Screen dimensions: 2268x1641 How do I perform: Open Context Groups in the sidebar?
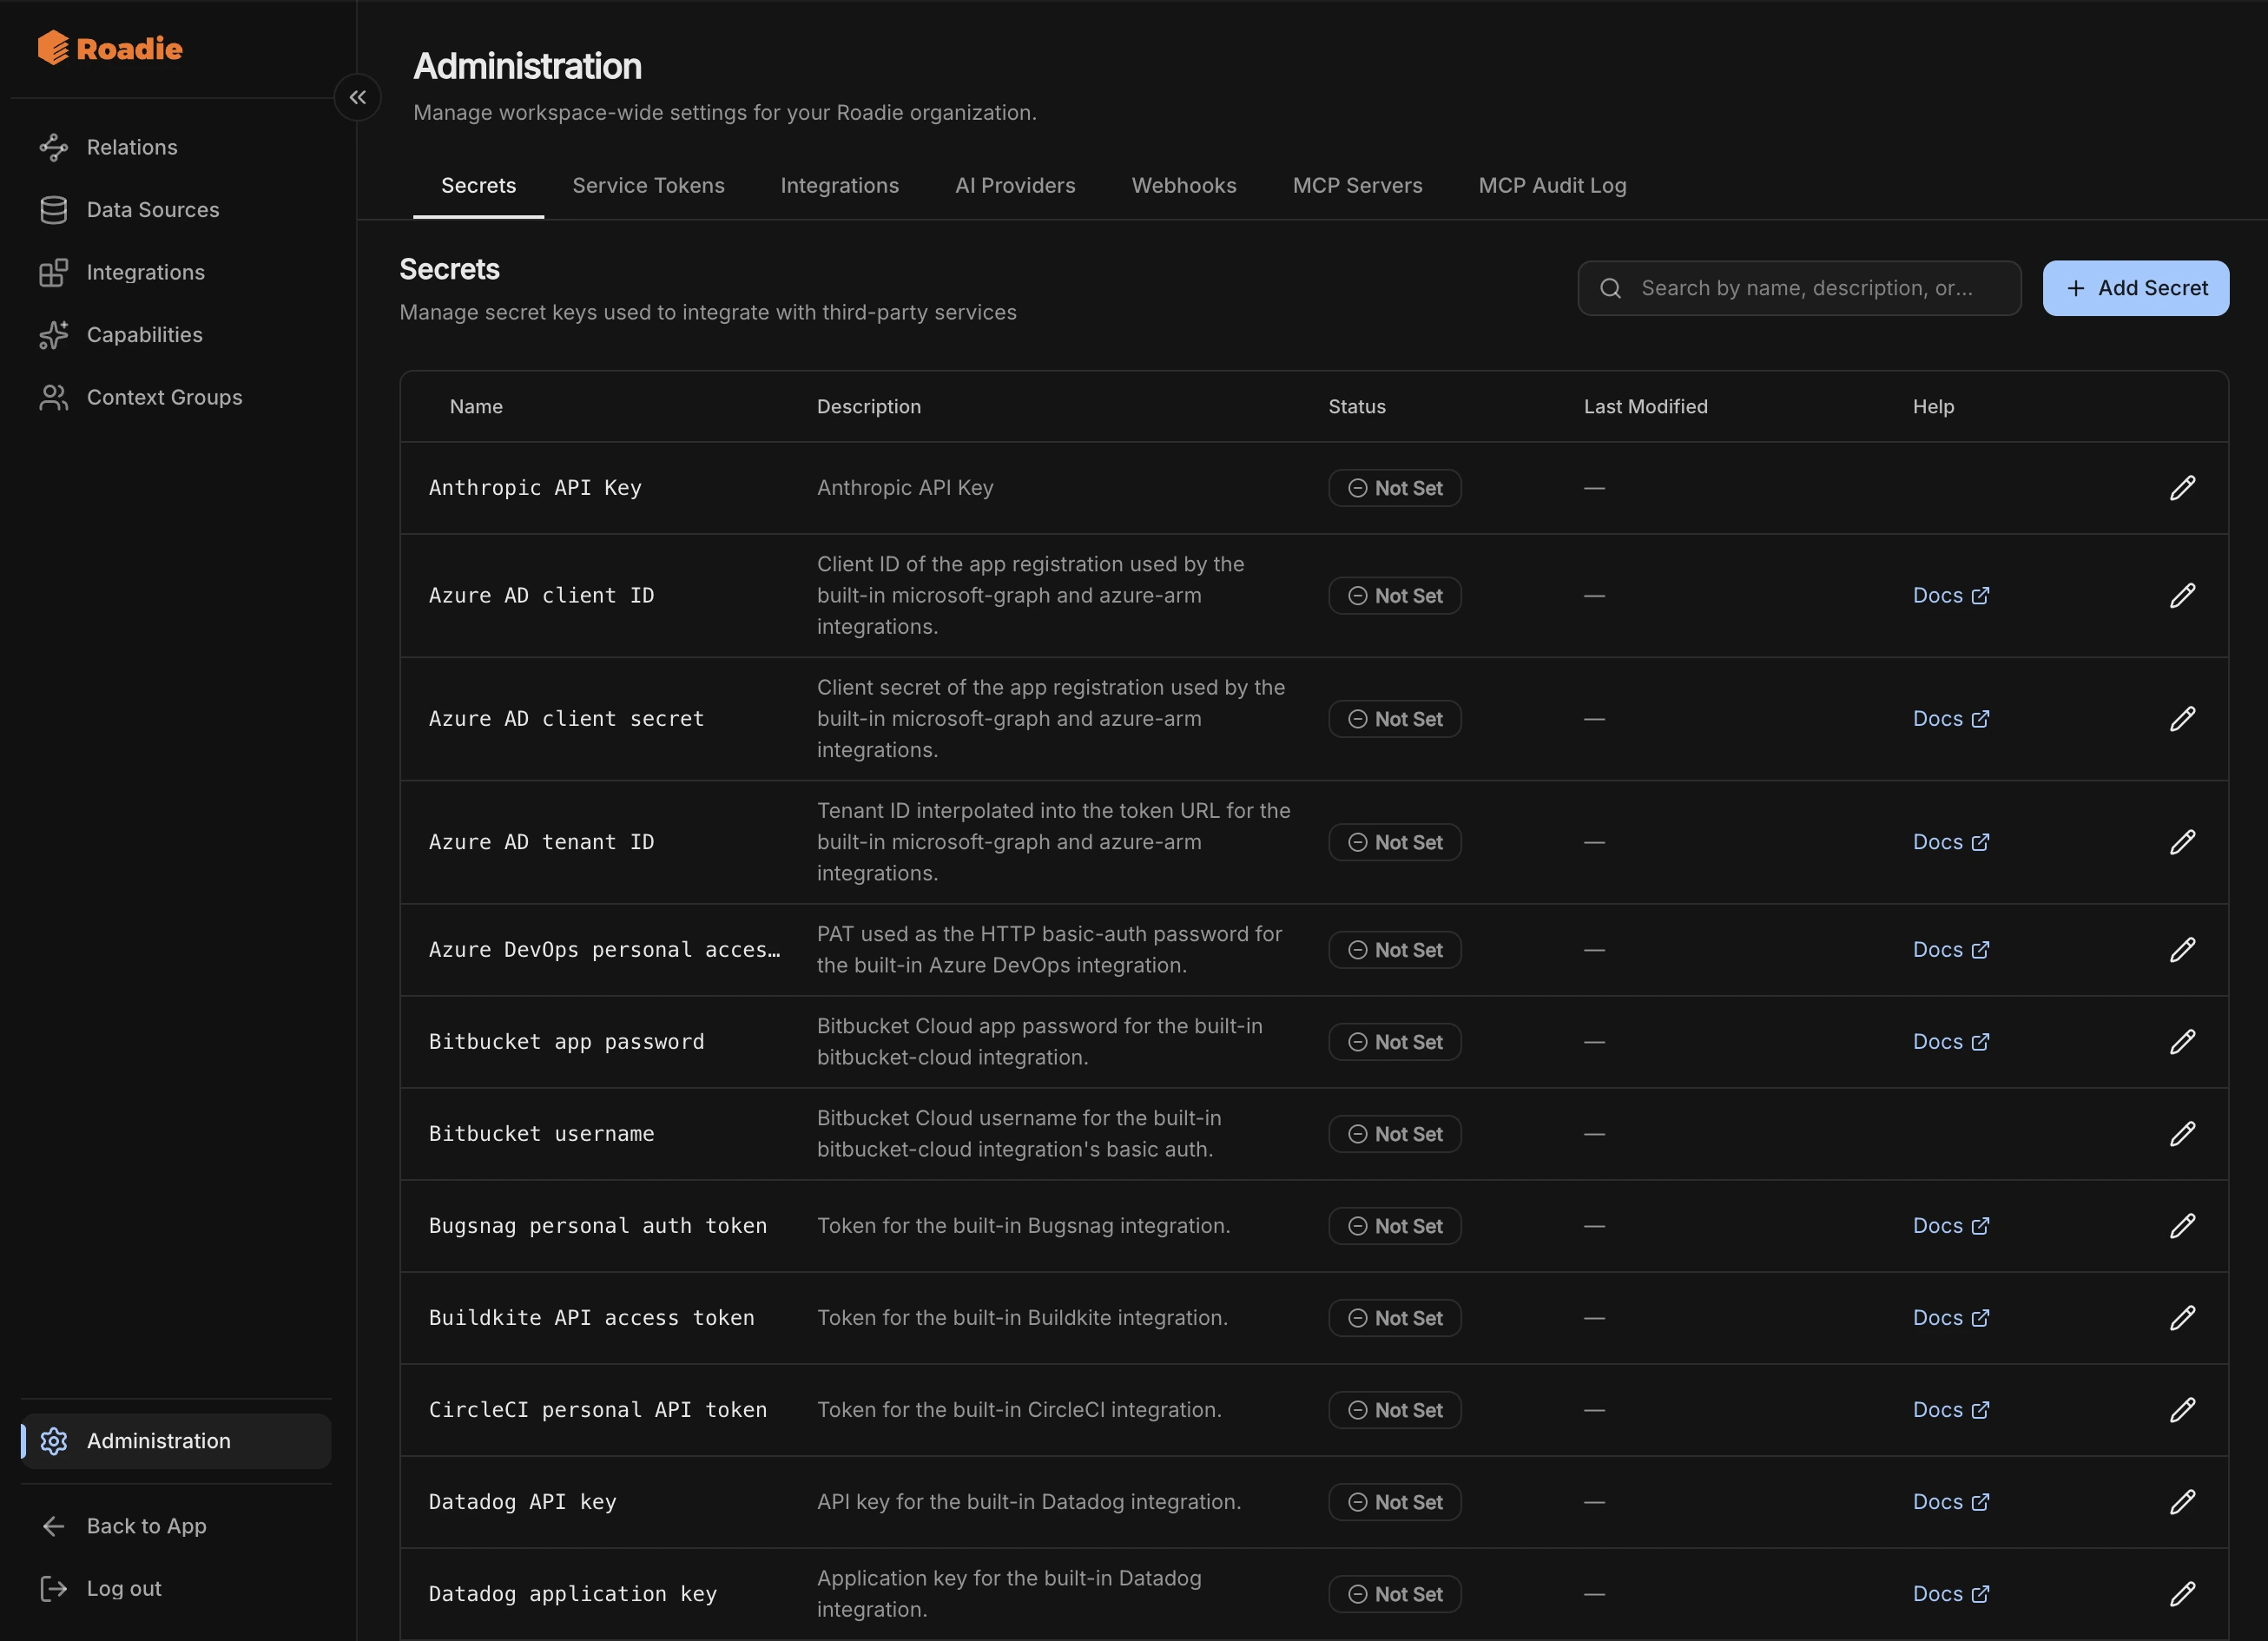pos(176,397)
